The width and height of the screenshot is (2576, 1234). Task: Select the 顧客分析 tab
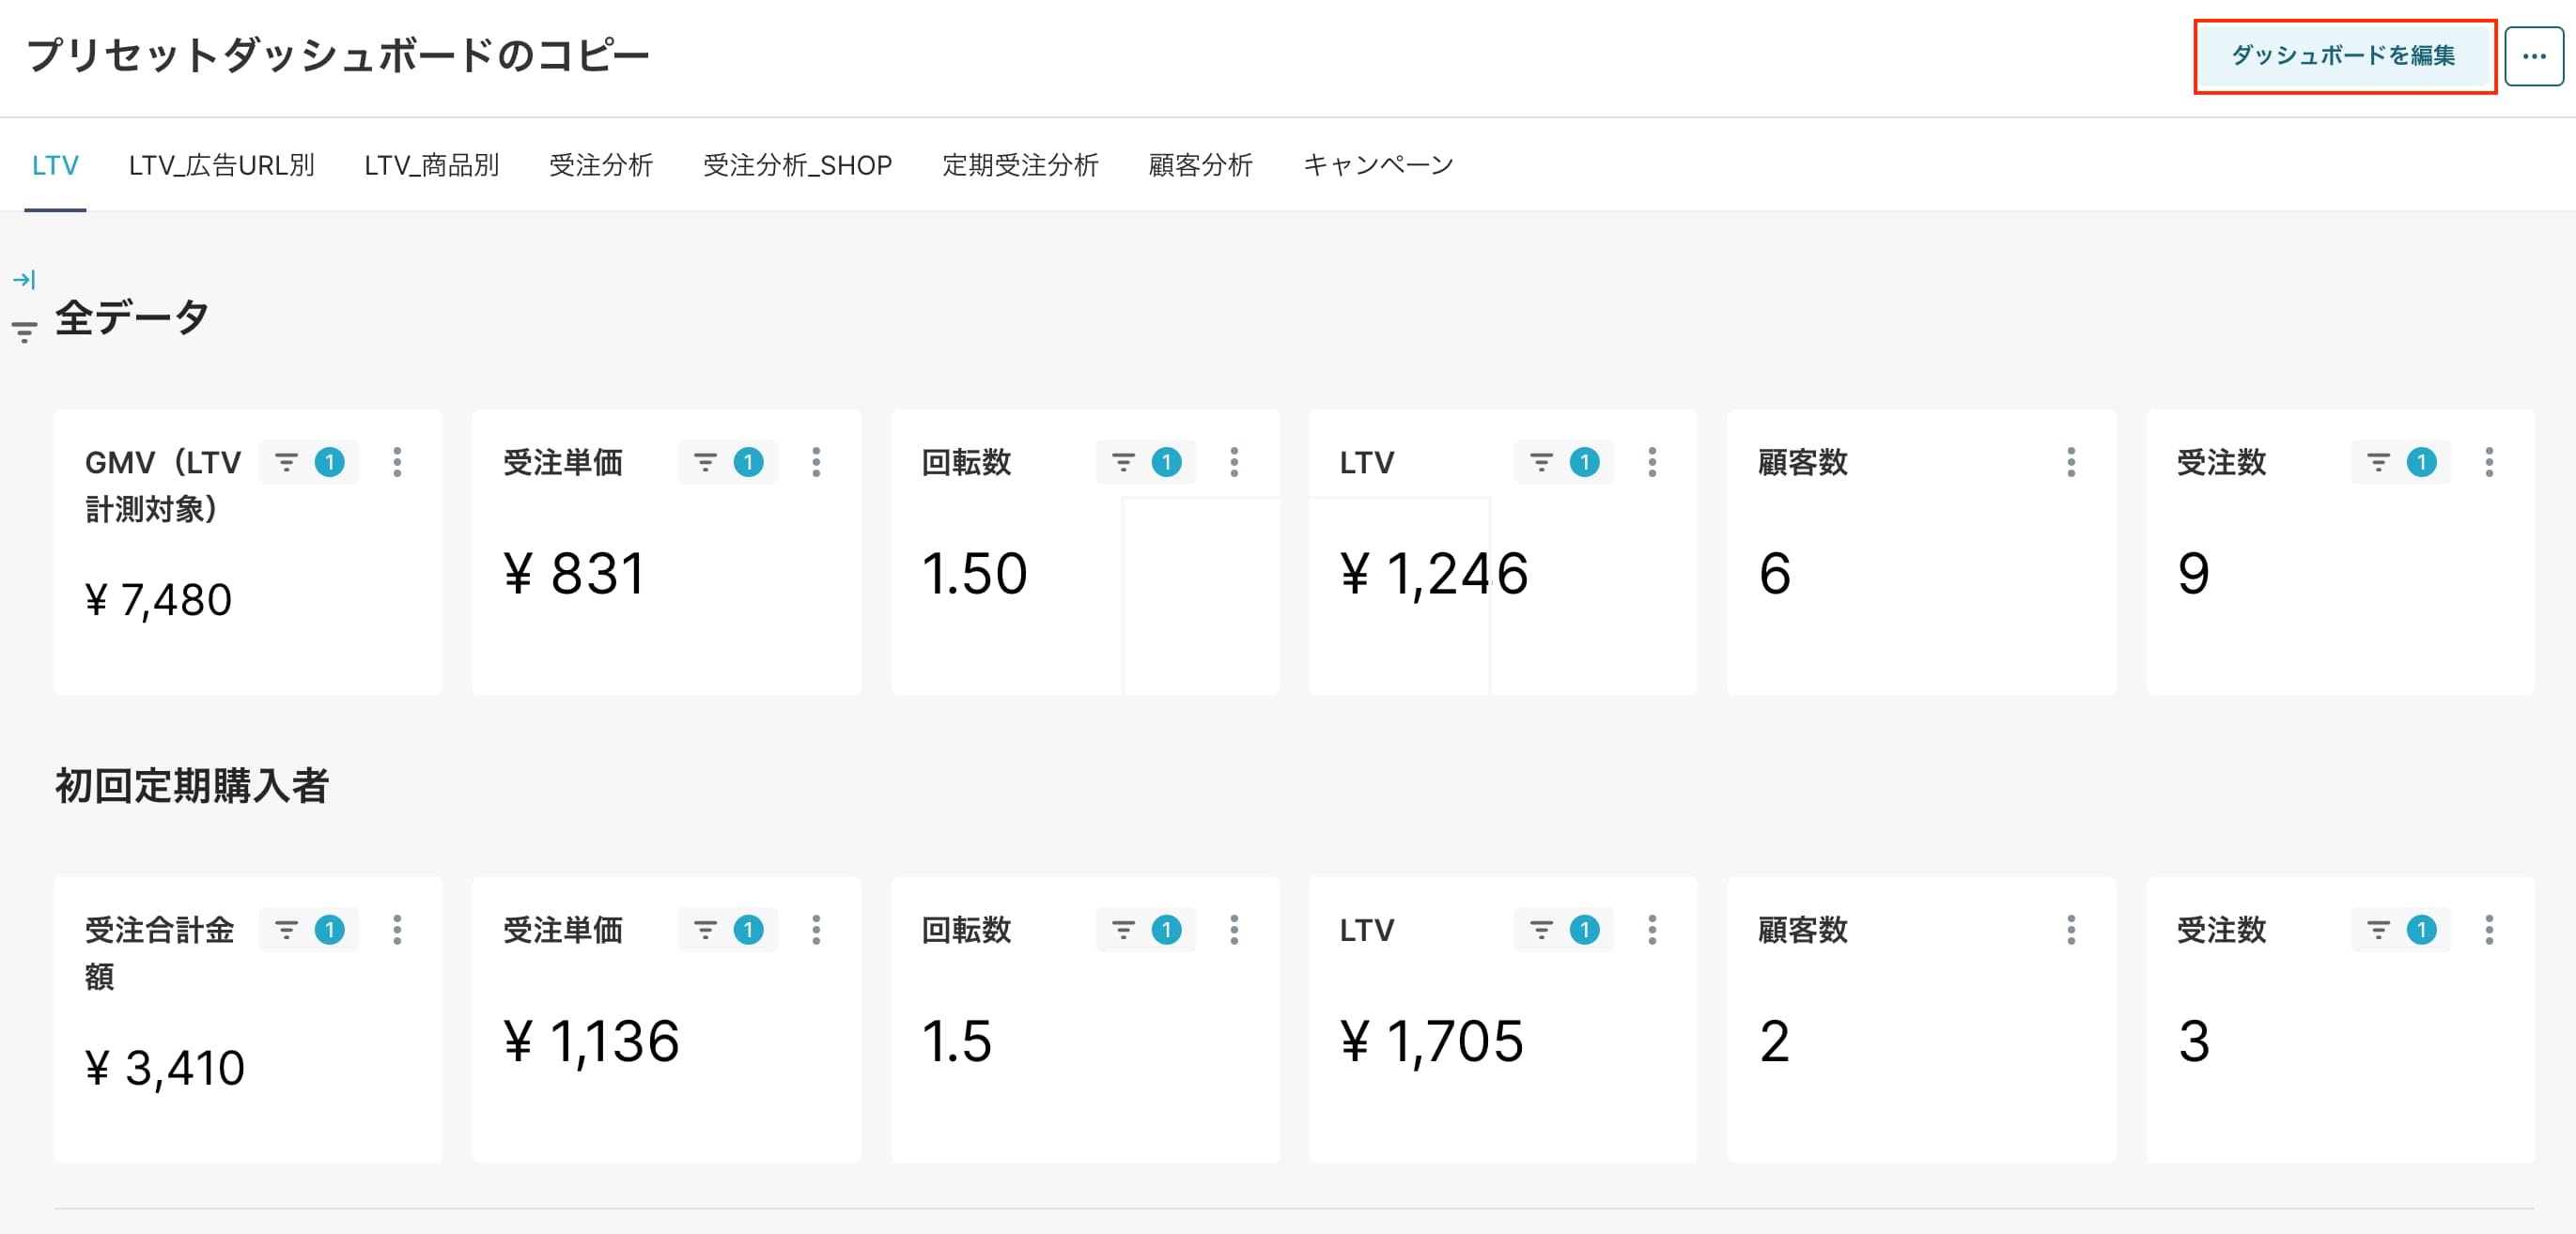[1200, 165]
